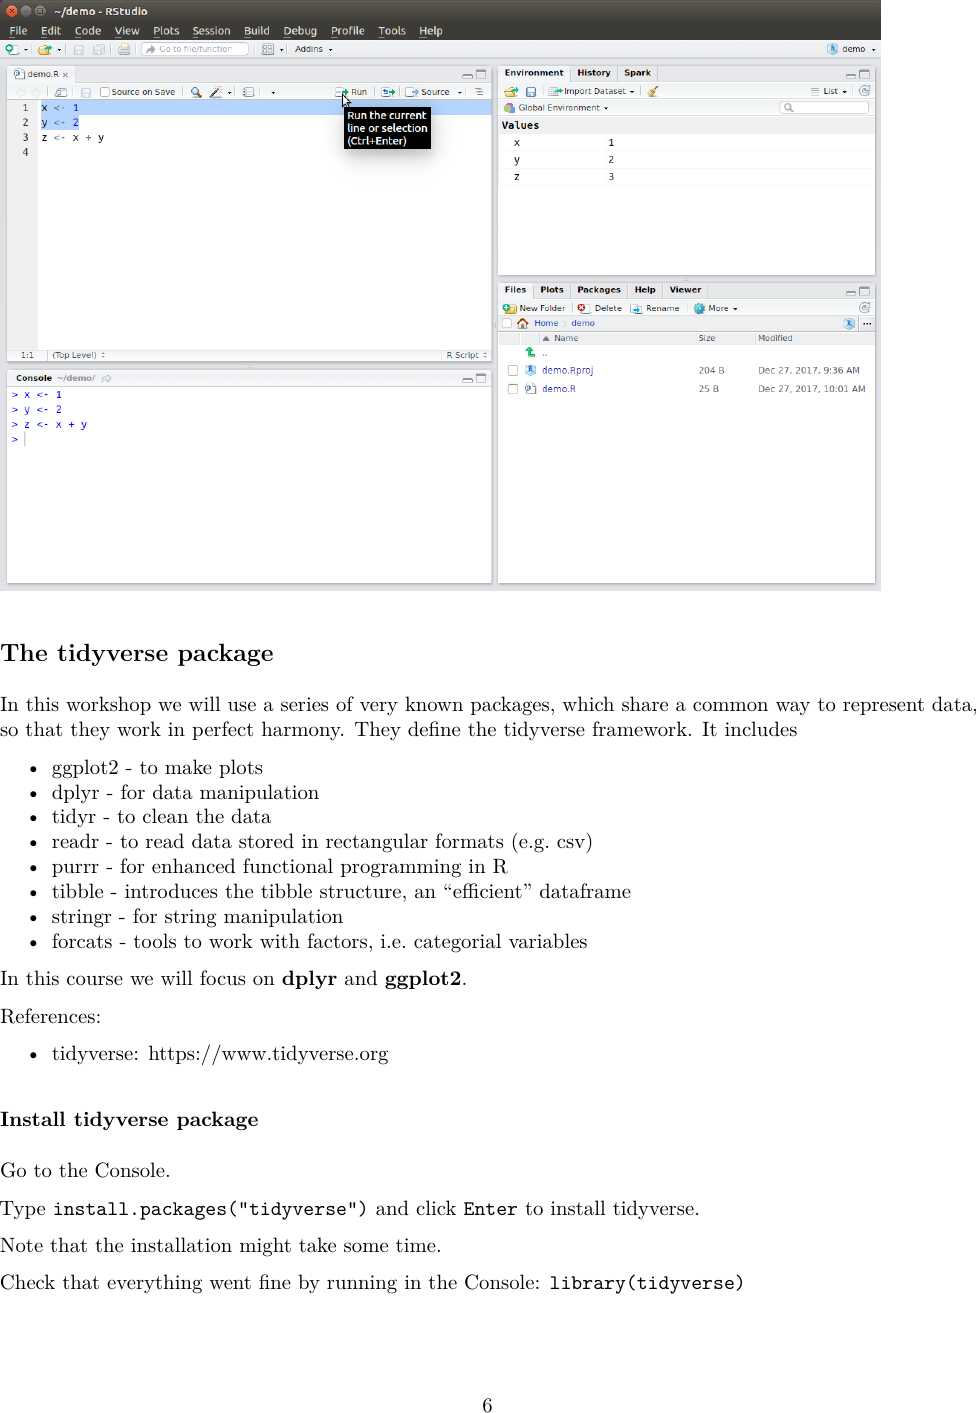The width and height of the screenshot is (976, 1413).
Task: Open the Top Level scope selector
Action: (78, 355)
